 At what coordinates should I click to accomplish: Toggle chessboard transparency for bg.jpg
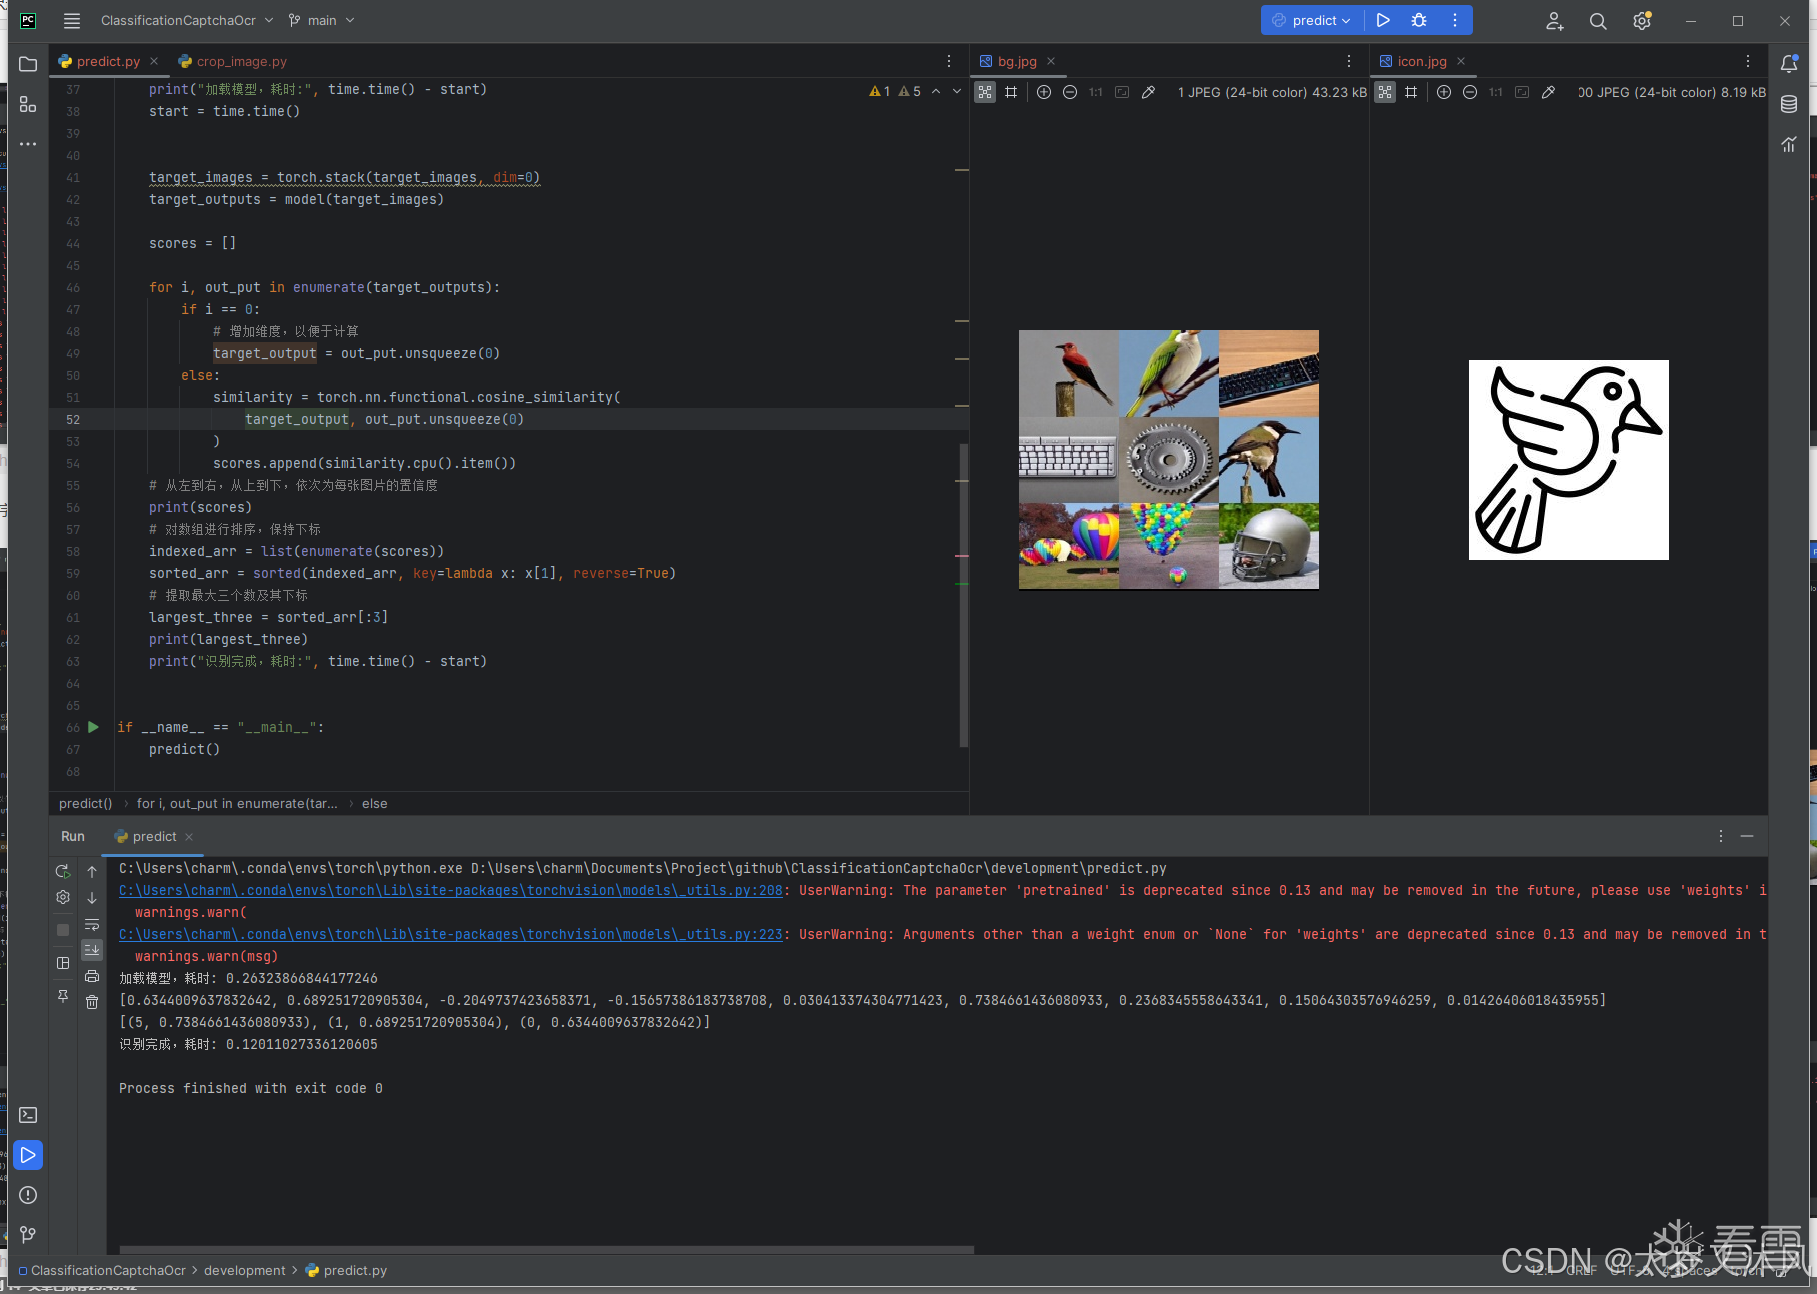click(985, 92)
